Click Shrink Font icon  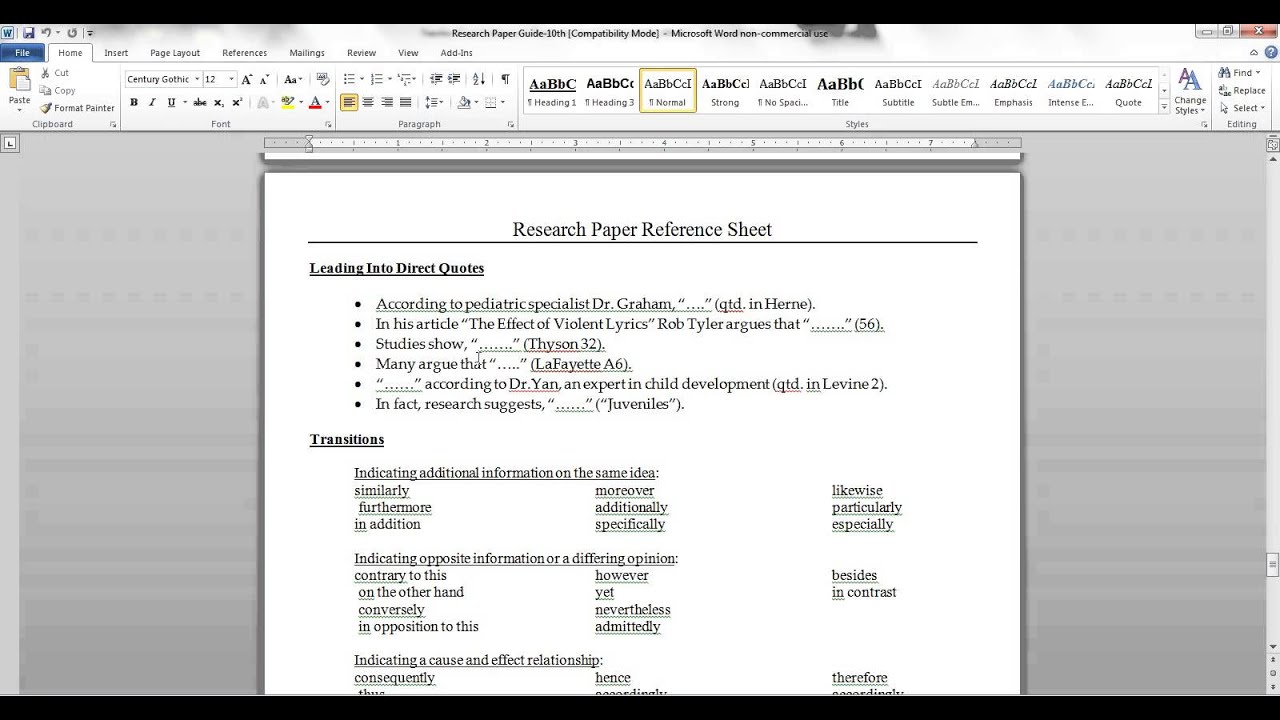[264, 79]
